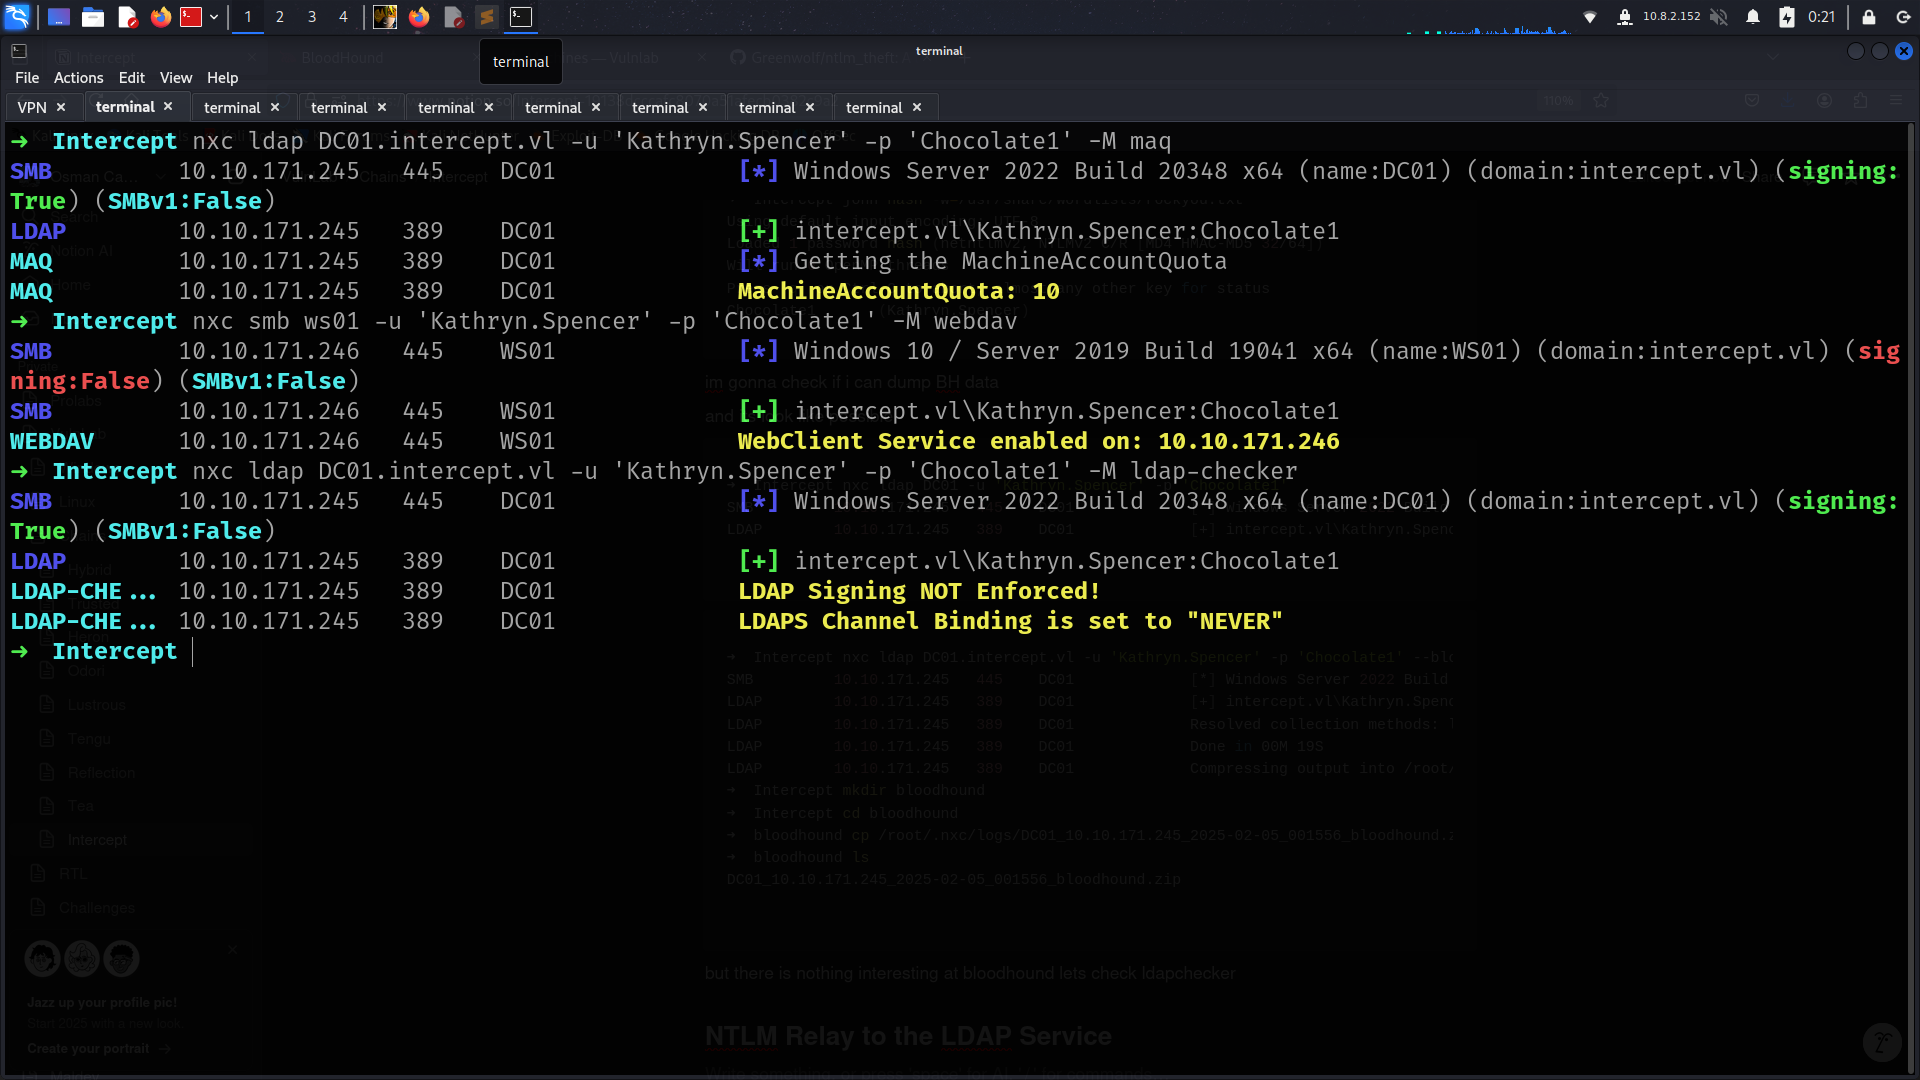Close the VPN tab
Image resolution: width=1920 pixels, height=1080 pixels.
point(61,107)
